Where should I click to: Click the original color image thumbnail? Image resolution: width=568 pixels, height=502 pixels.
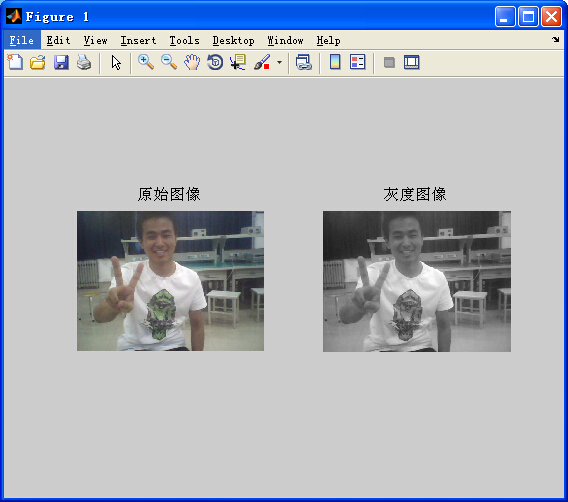click(x=170, y=281)
